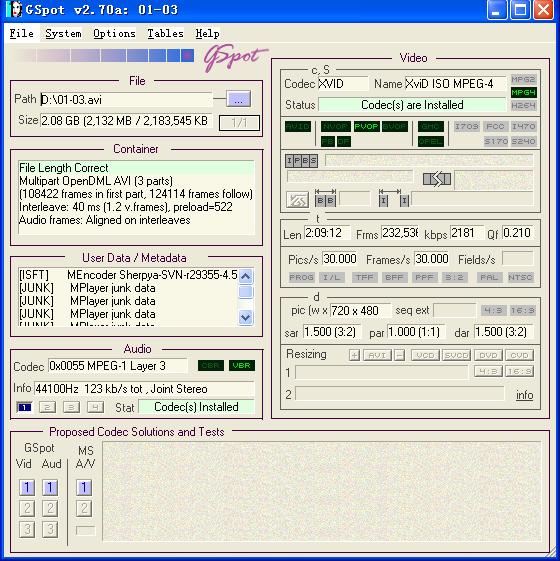This screenshot has height=561, width=560.
Task: Open the Tables menu
Action: click(165, 33)
